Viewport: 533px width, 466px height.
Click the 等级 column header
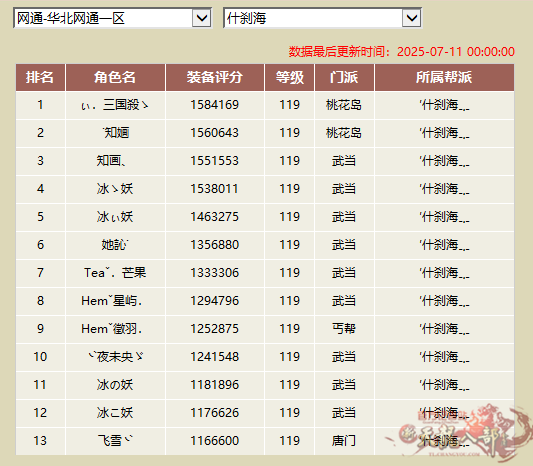coord(289,77)
